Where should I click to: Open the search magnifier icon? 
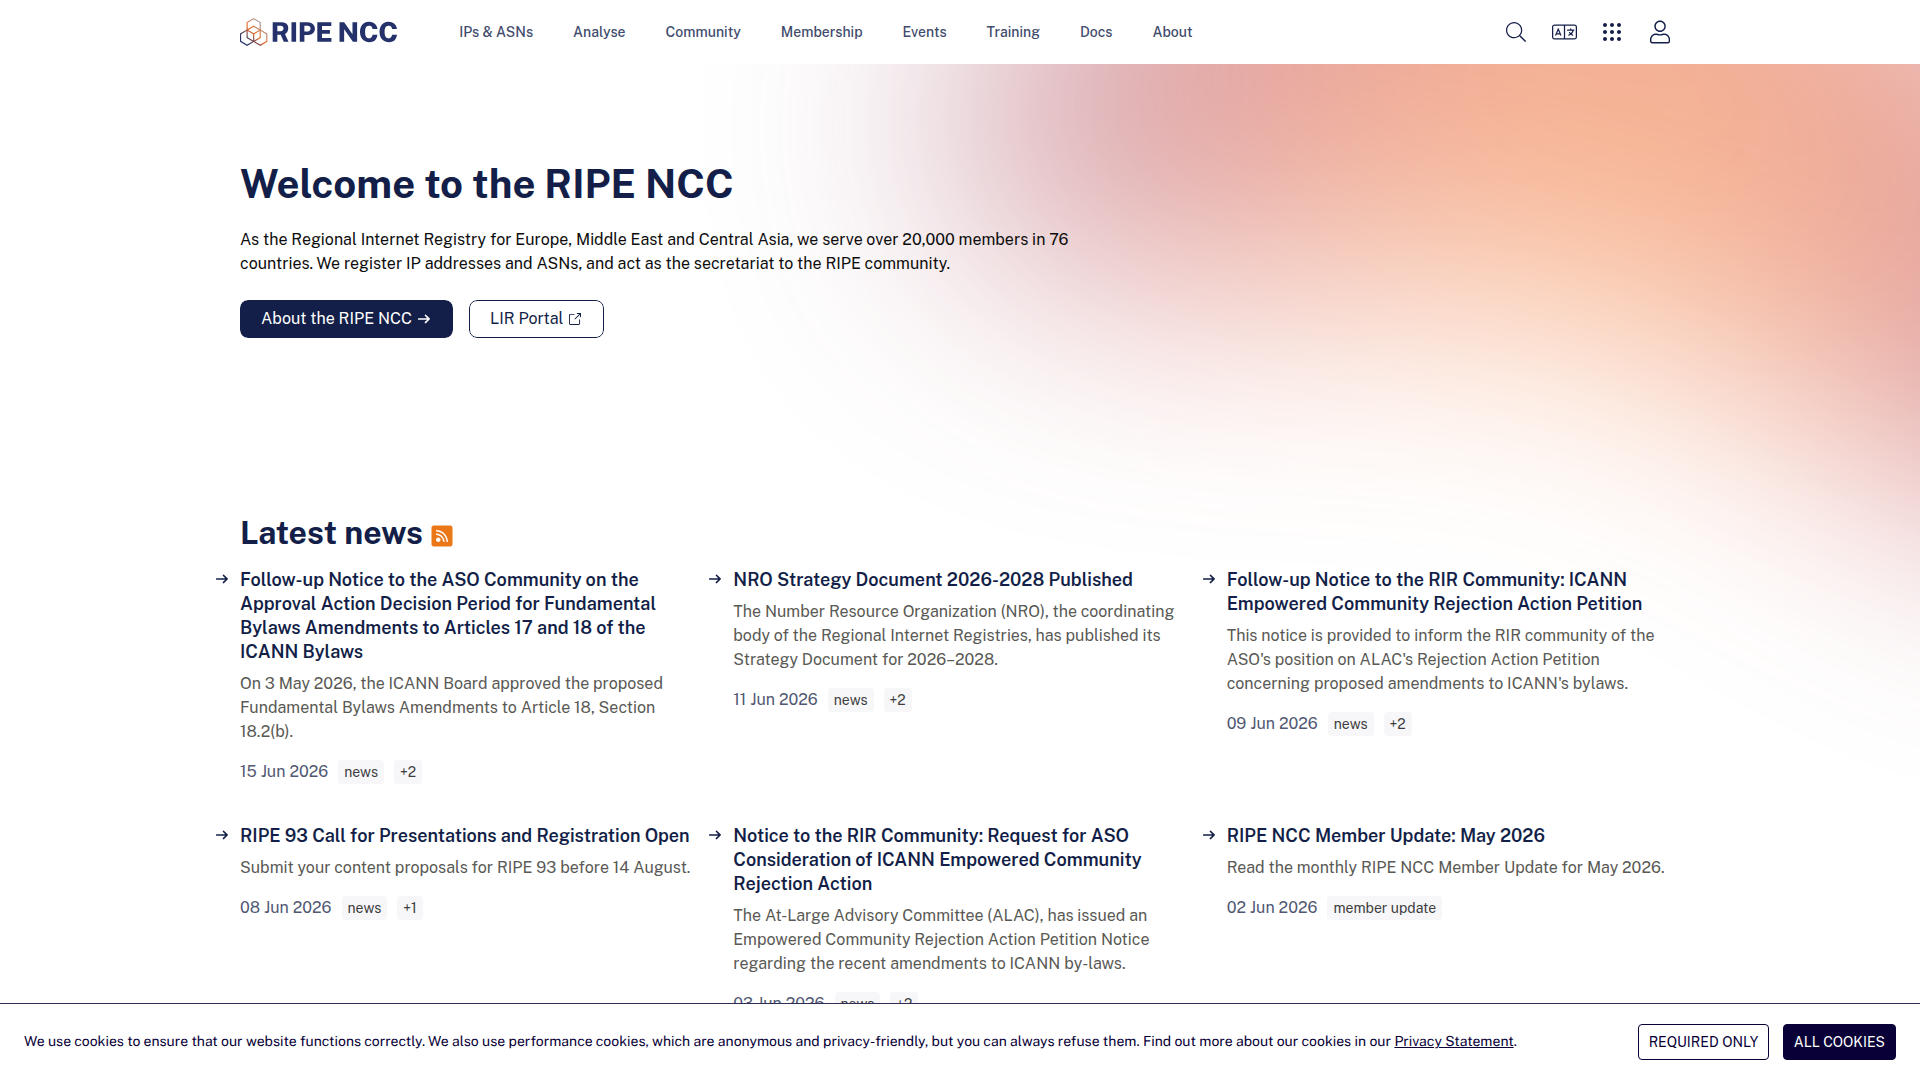coord(1516,32)
